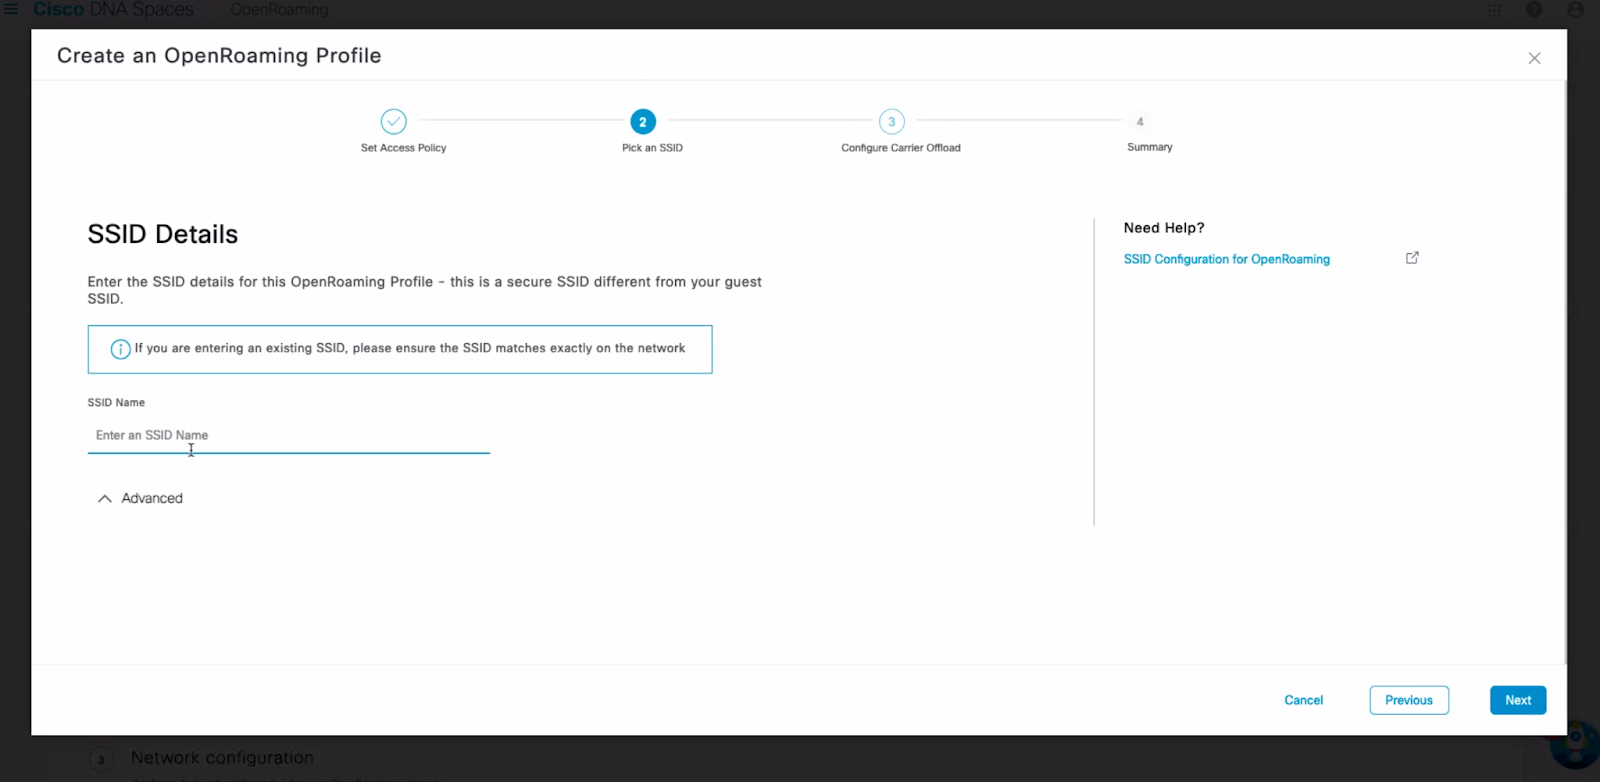Click the completed Set Access Policy step checkmark
The height and width of the screenshot is (782, 1600).
[394, 122]
